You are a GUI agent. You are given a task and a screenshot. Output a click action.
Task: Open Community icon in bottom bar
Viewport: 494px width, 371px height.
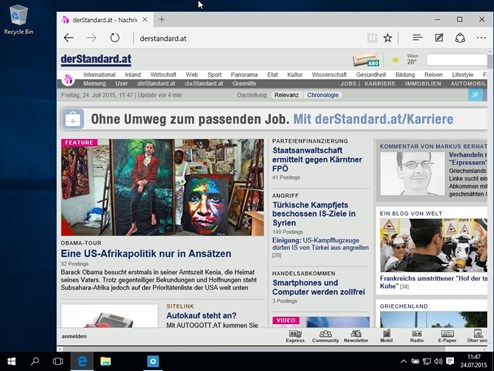click(x=325, y=336)
